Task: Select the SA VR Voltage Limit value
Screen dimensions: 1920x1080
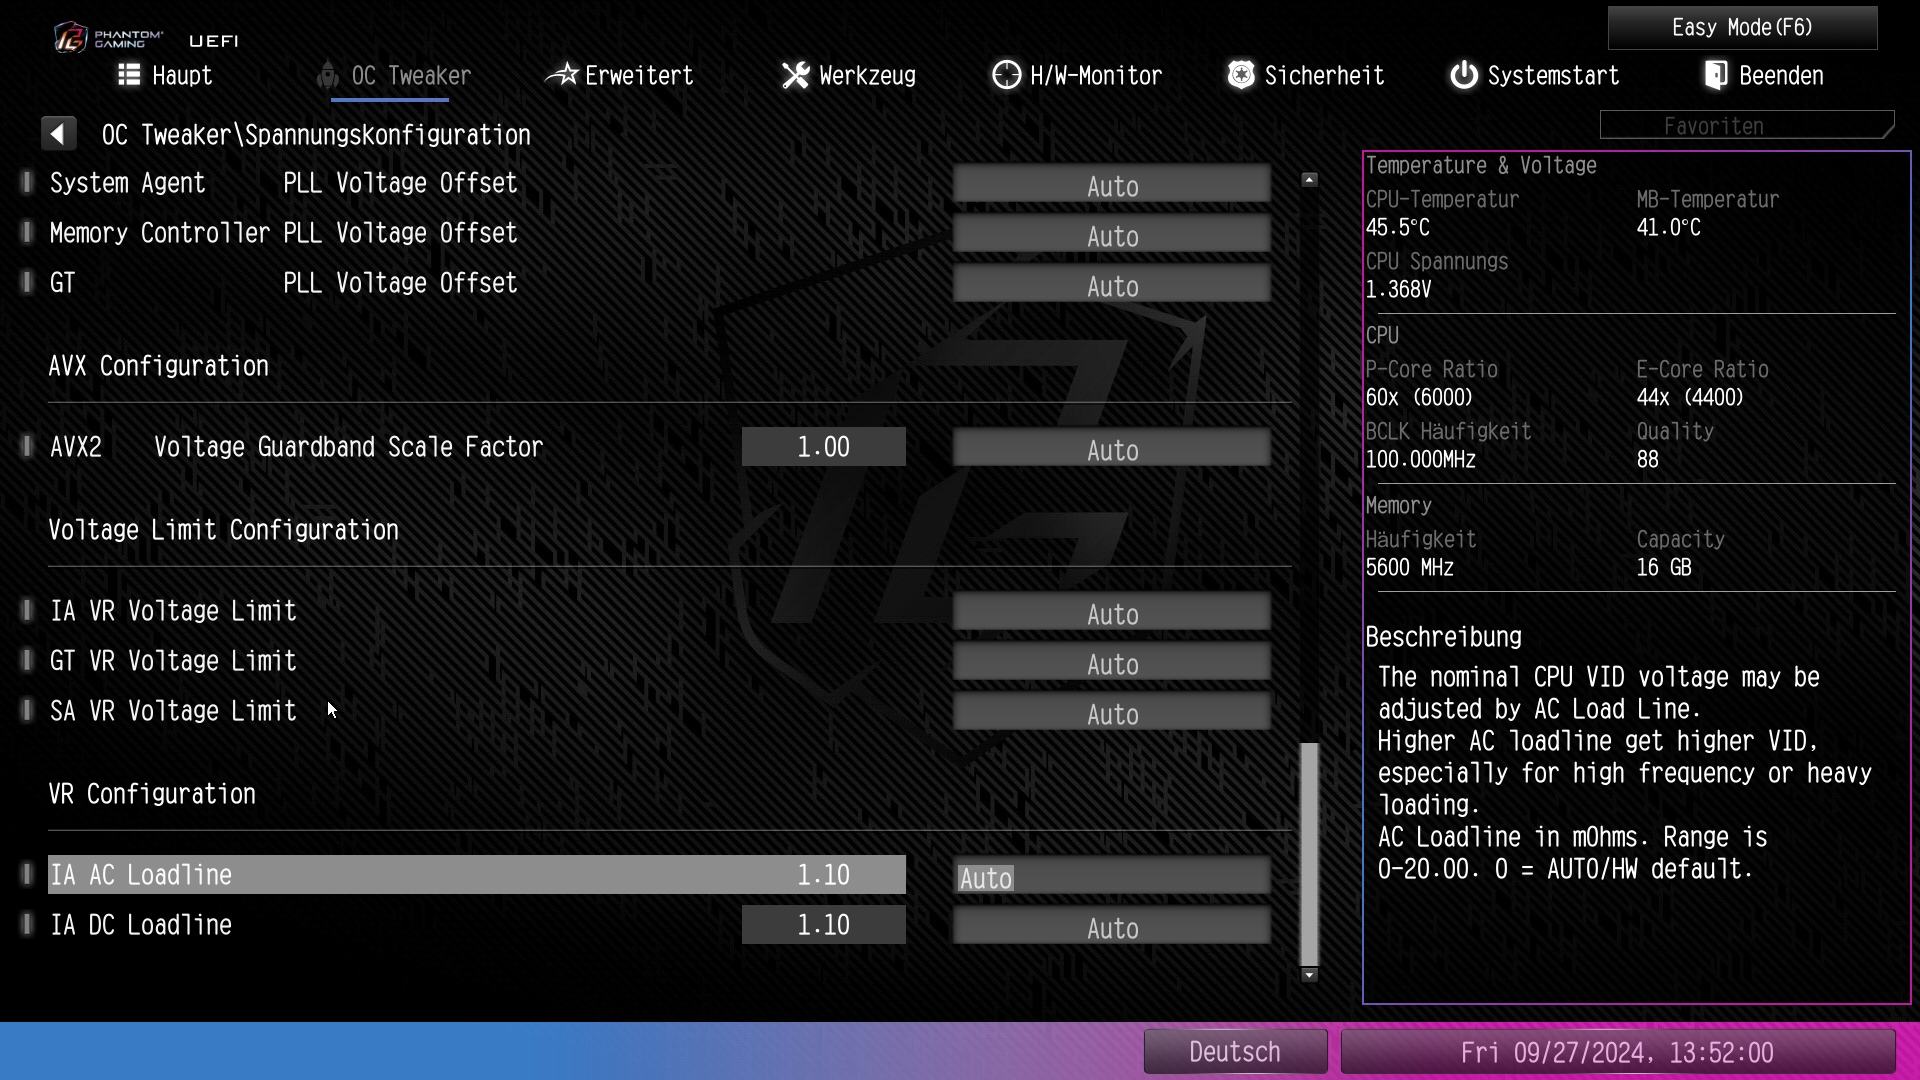Action: coord(1111,713)
